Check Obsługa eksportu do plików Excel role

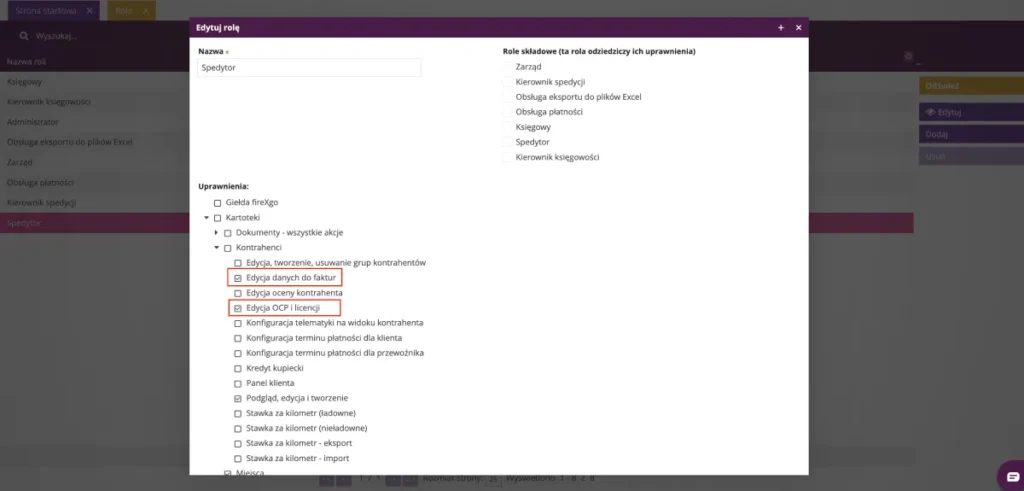[508, 97]
